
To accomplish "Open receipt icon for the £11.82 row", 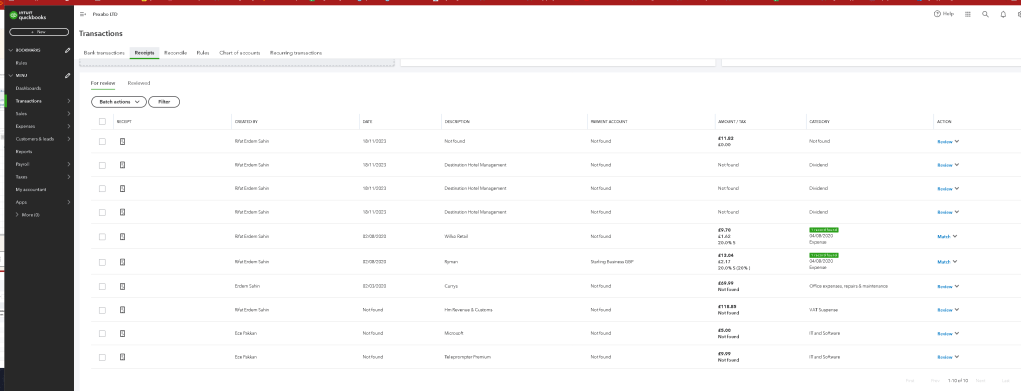I will 122,141.
